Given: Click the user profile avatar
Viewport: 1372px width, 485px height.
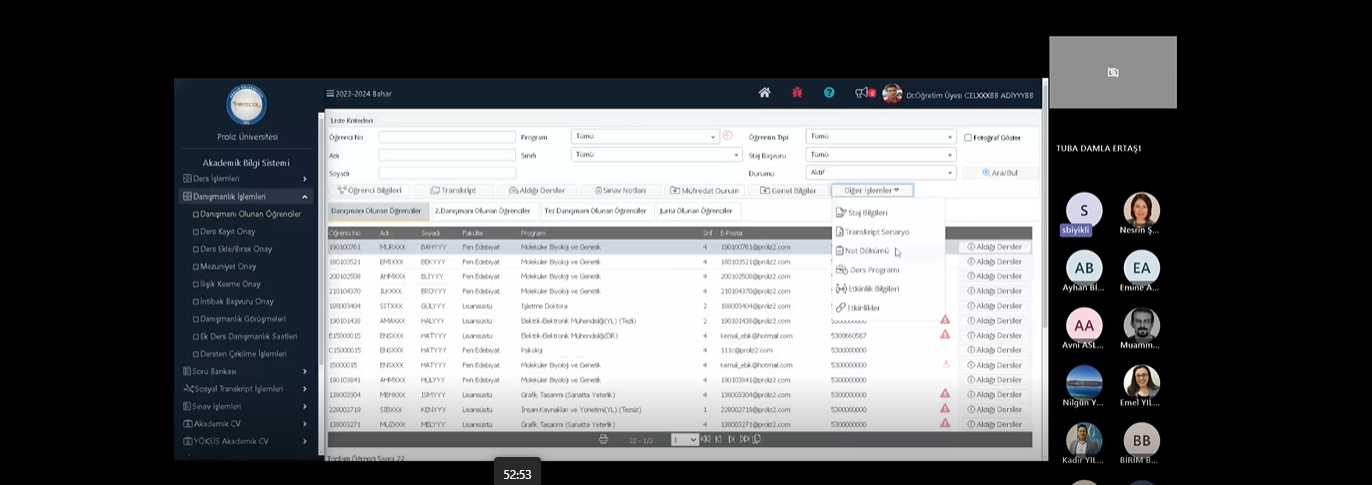Looking at the screenshot, I should click(892, 94).
